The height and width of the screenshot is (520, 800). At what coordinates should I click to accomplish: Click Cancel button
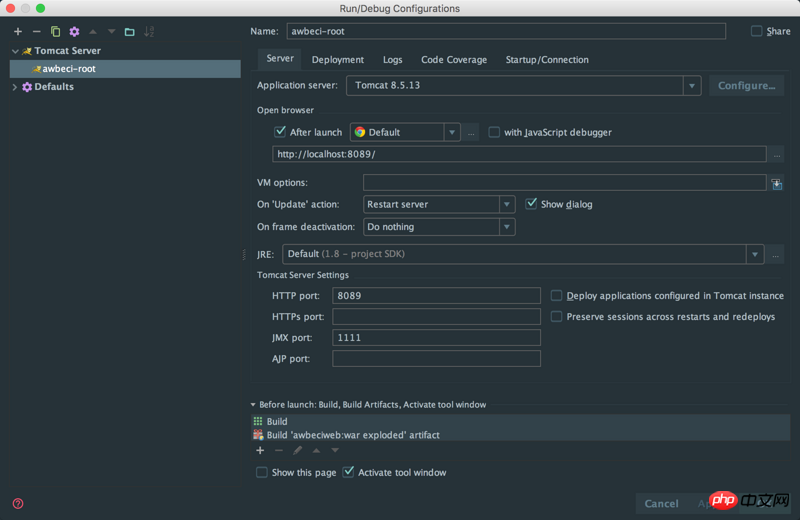click(661, 504)
